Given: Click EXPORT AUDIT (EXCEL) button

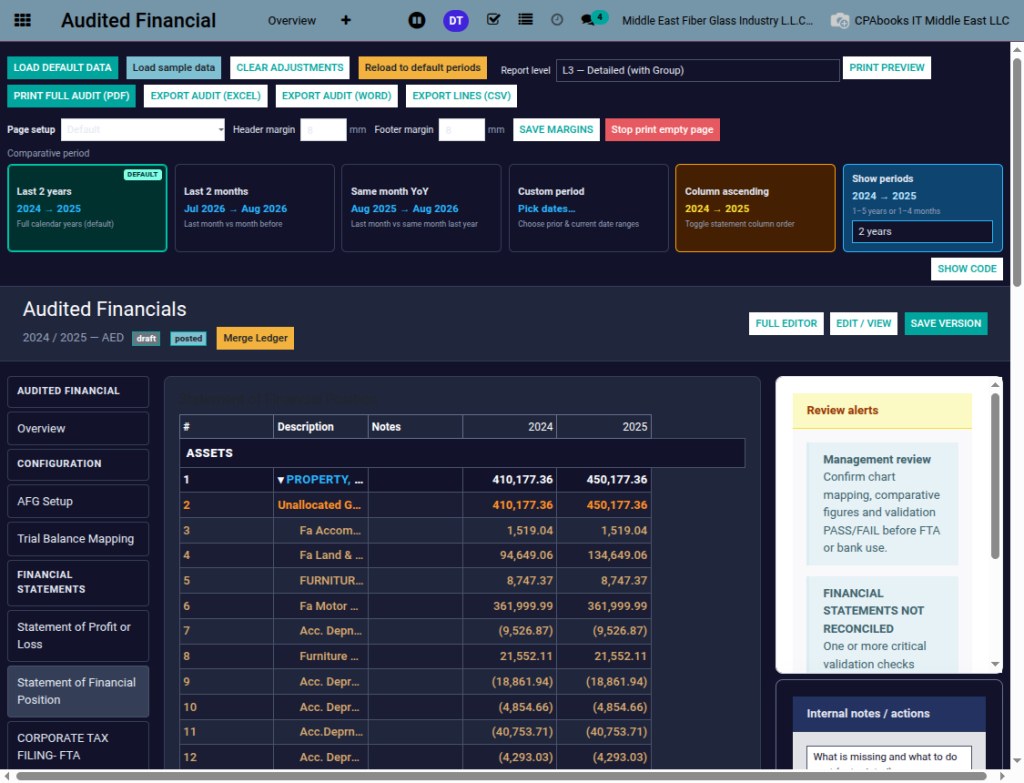Looking at the screenshot, I should tap(205, 95).
